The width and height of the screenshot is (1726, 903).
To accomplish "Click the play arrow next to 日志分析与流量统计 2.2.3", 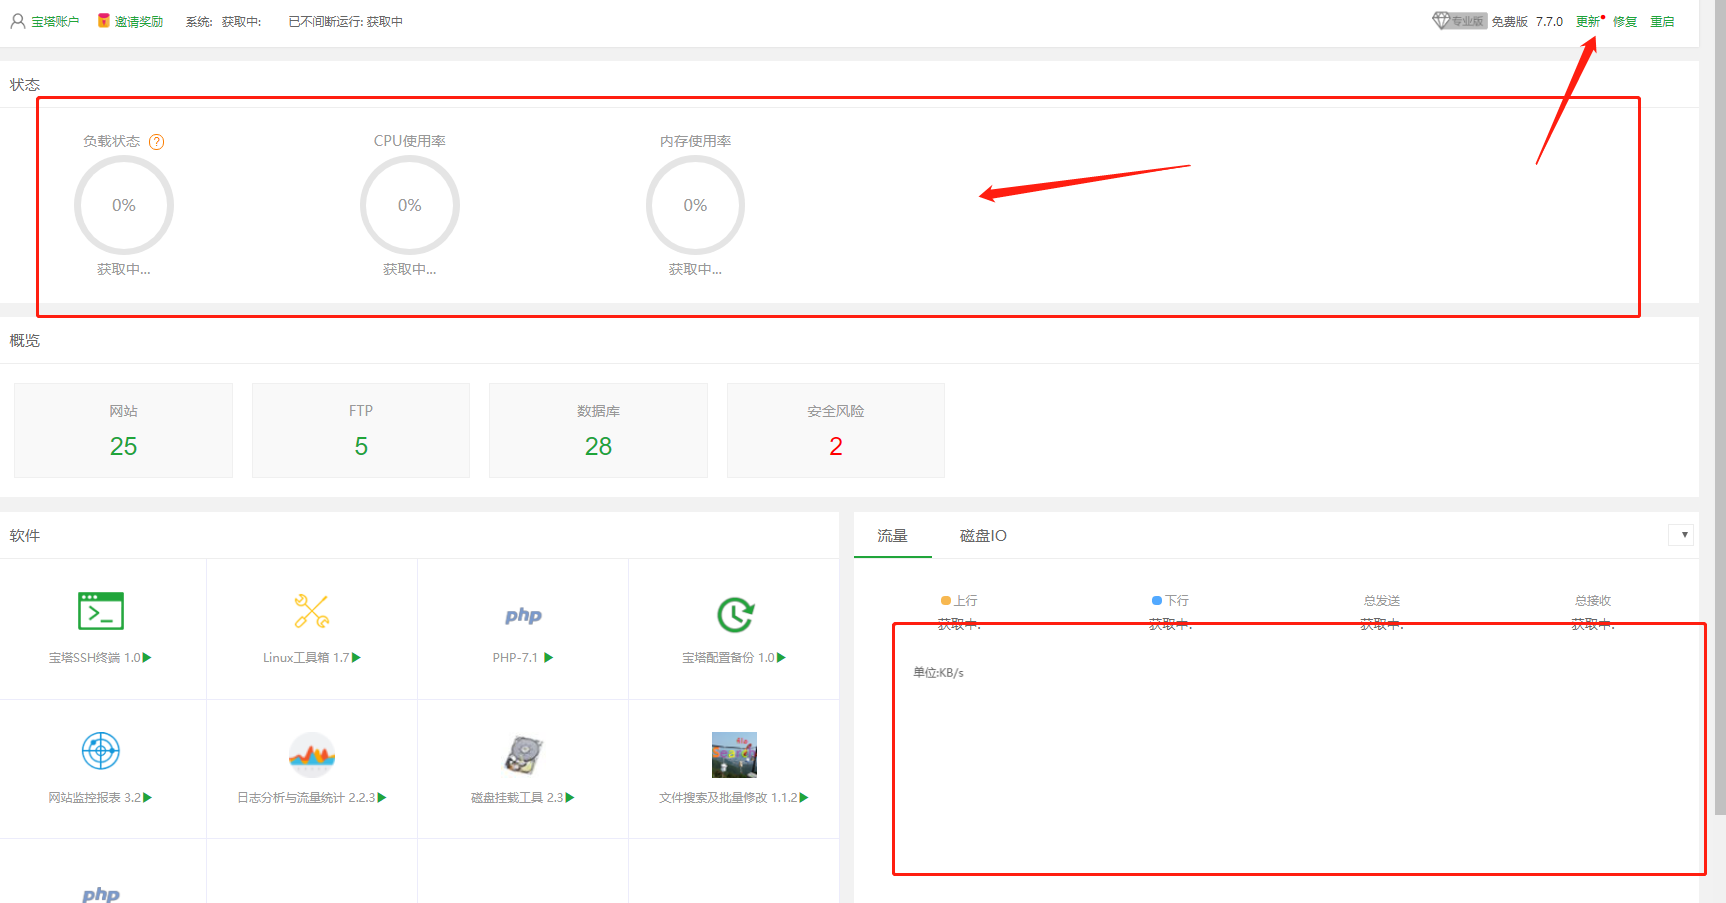I will (382, 797).
